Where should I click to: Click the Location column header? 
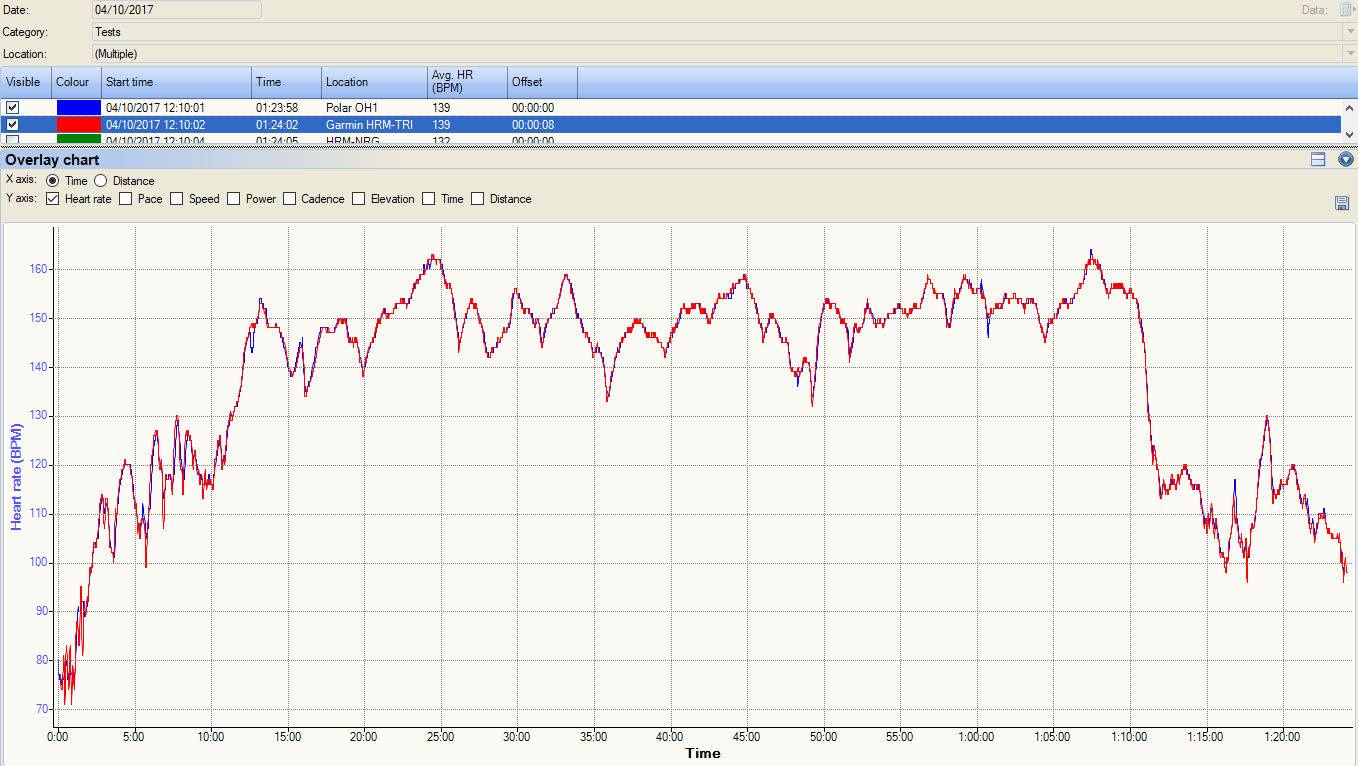[x=374, y=82]
